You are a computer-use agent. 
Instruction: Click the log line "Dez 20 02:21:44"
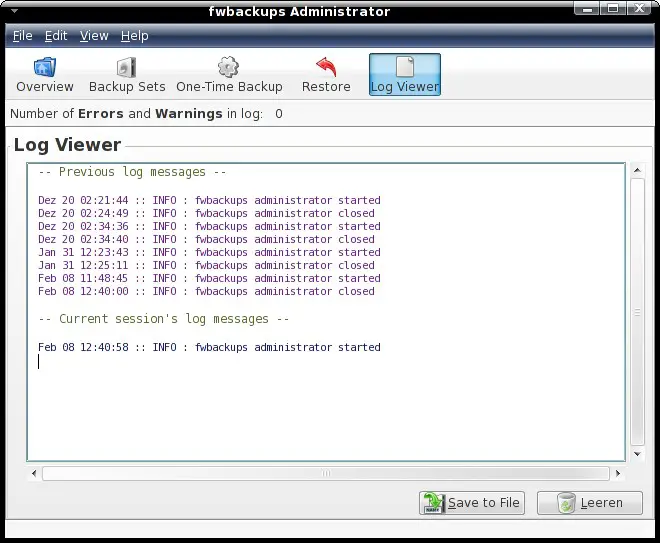pos(209,200)
